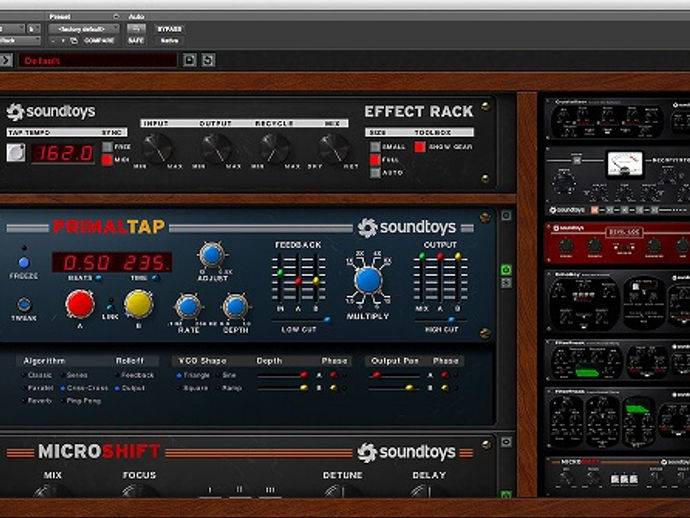690x518 pixels.
Task: Click the Soundtoys logo in Effect Rack header
Action: pos(51,112)
